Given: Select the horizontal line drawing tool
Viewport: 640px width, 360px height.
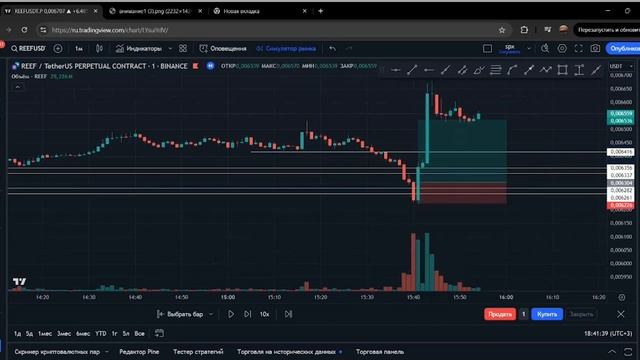Looking at the screenshot, I should point(396,70).
